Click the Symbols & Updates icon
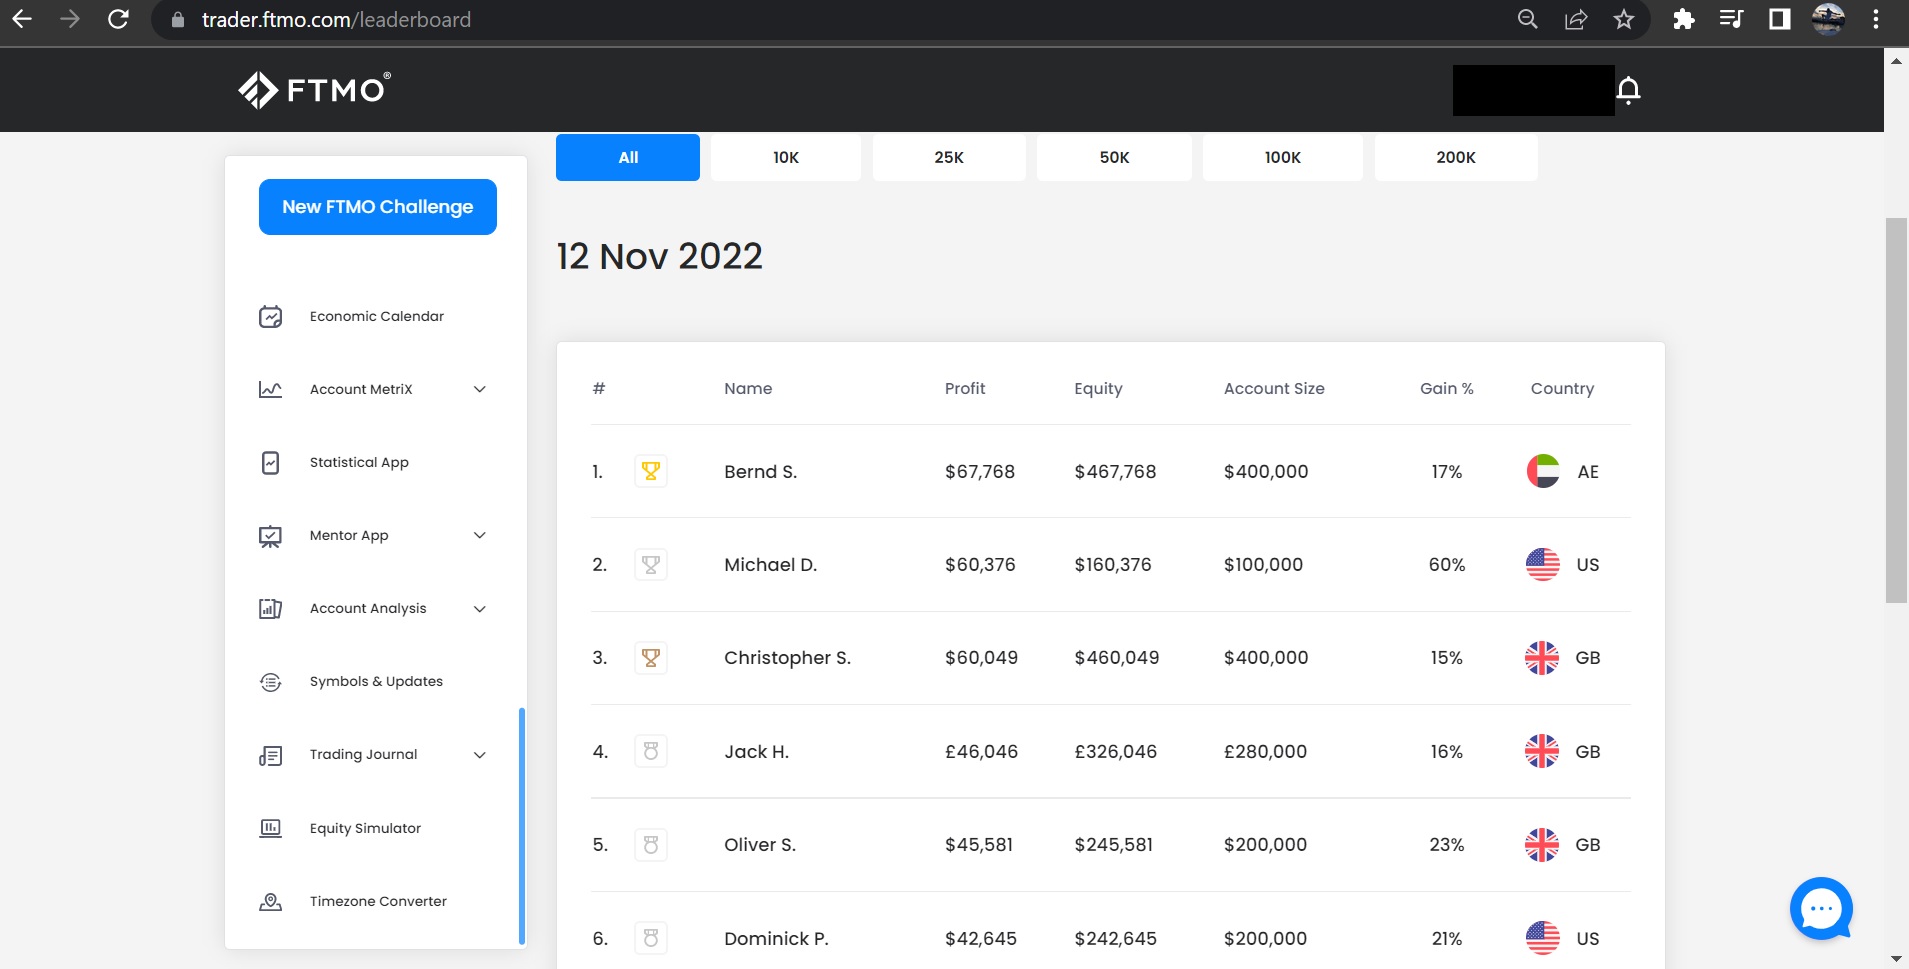 270,682
